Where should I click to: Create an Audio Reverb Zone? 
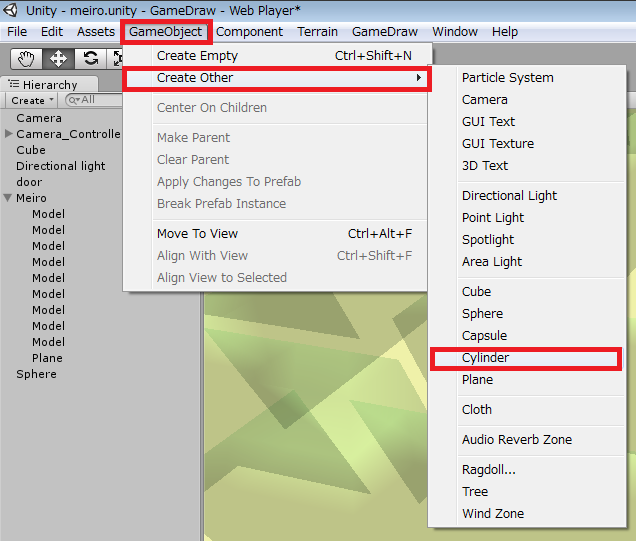click(527, 440)
